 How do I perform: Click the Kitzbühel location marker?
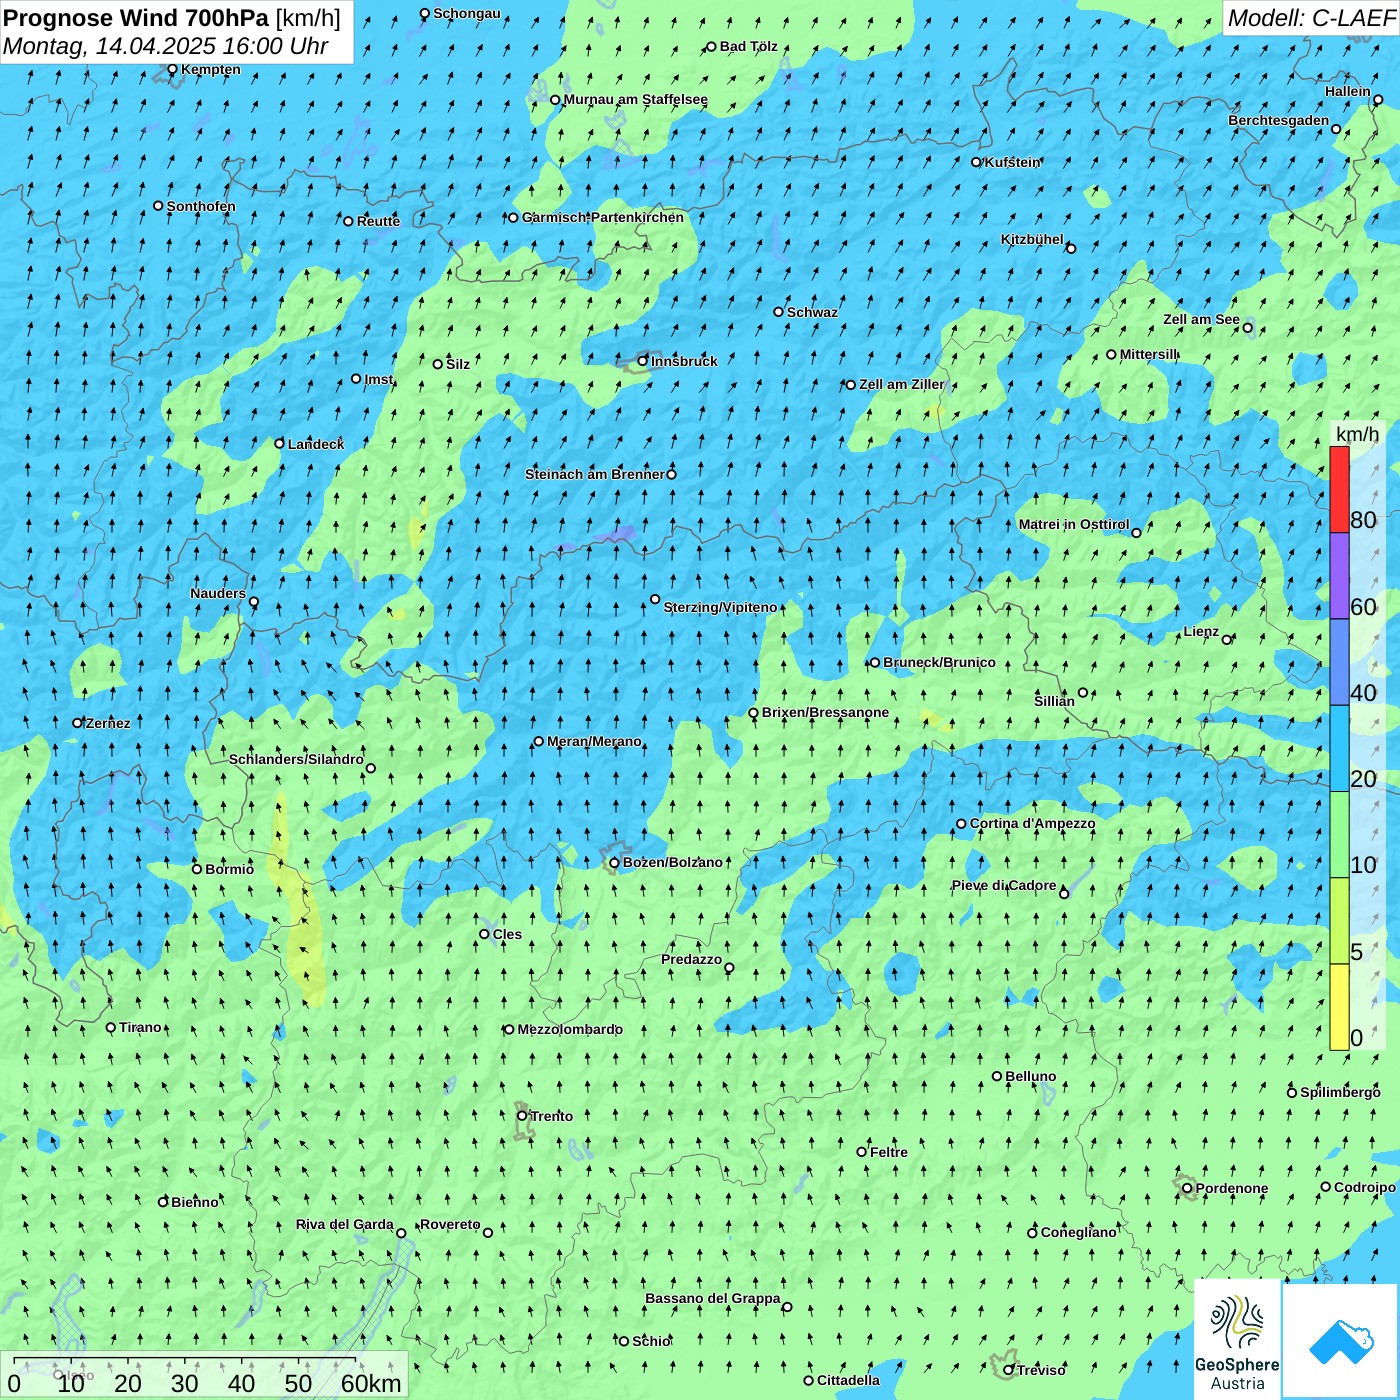click(1071, 248)
